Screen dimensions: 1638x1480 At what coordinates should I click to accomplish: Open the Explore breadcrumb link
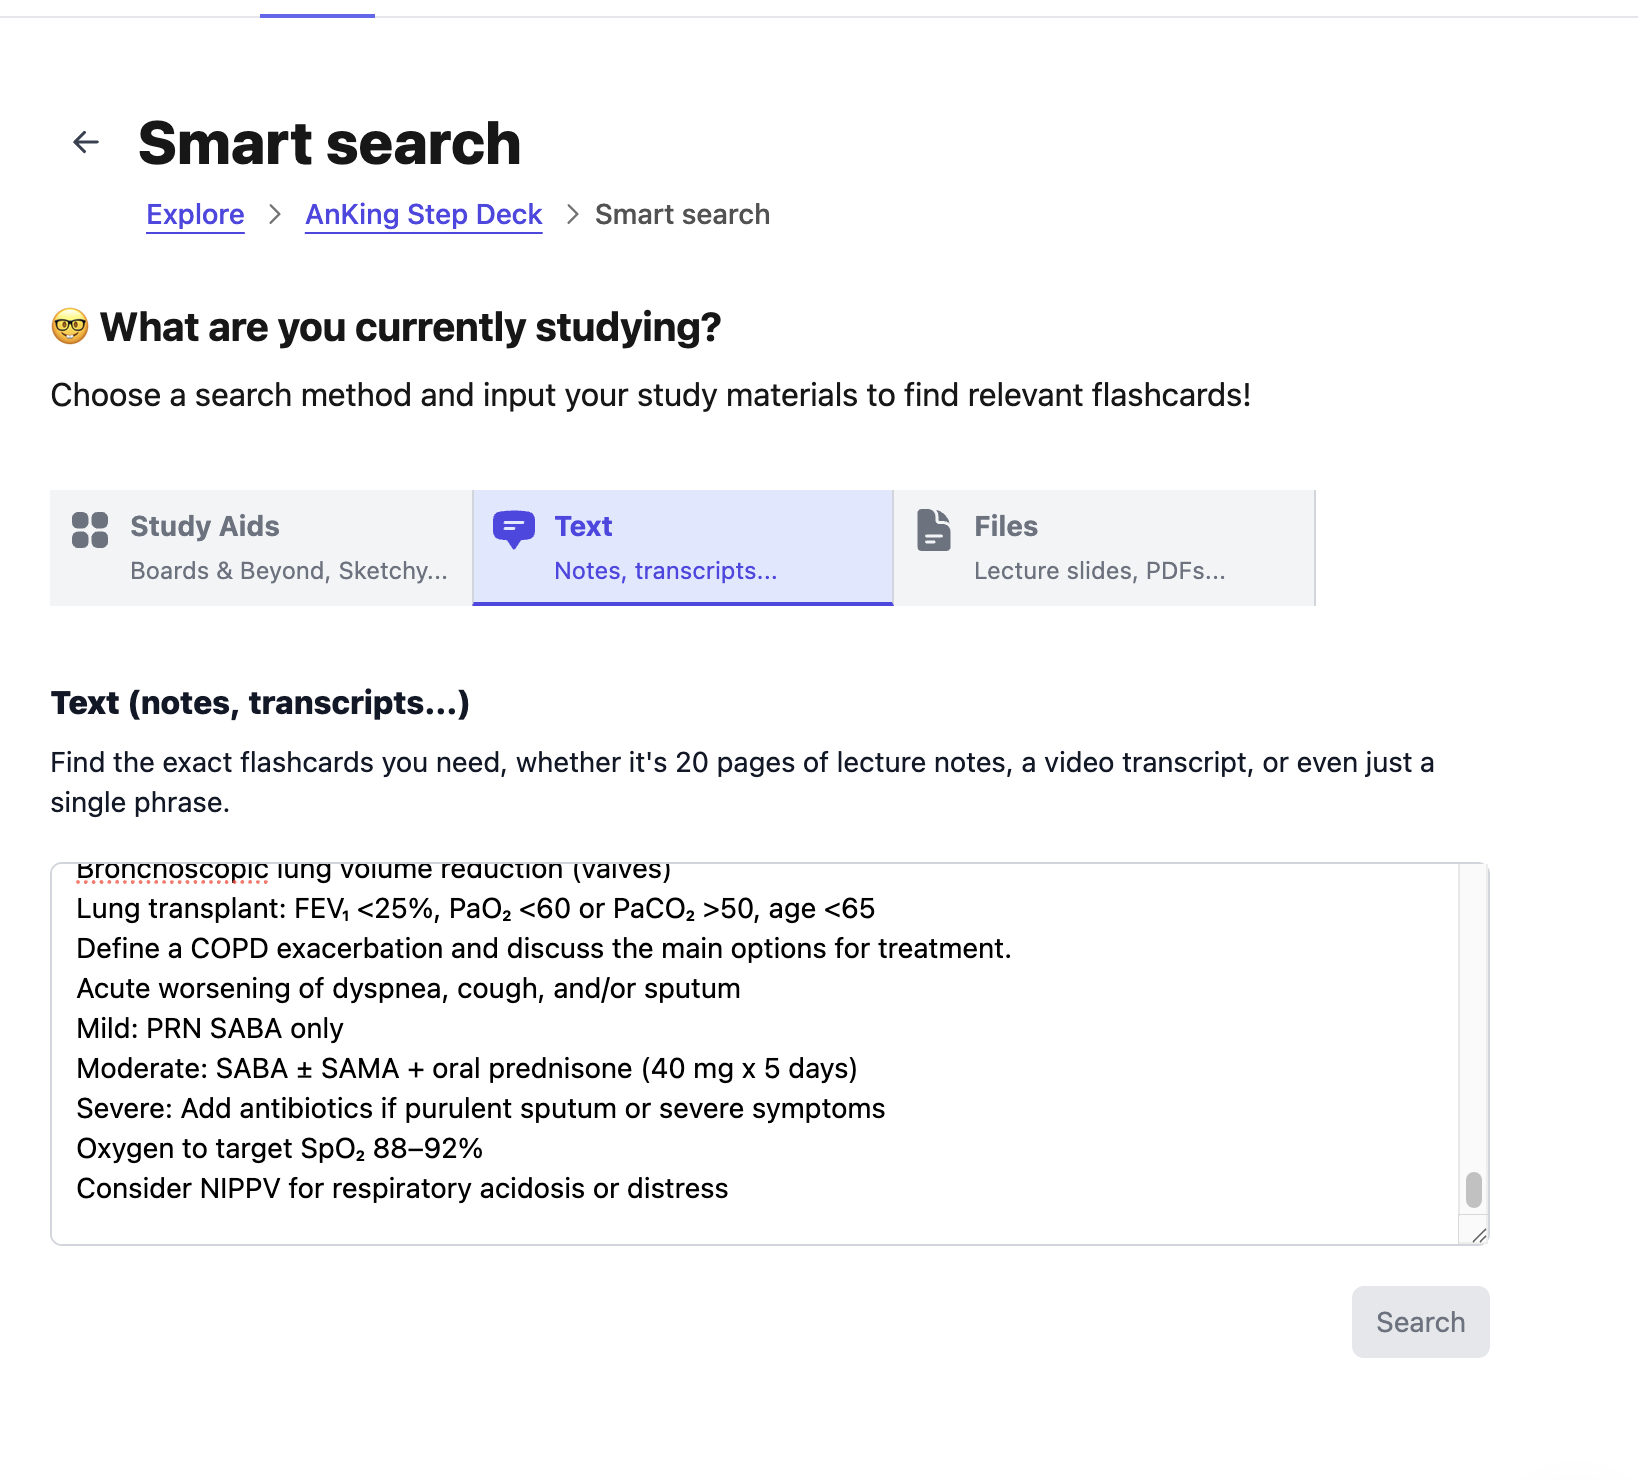[195, 215]
